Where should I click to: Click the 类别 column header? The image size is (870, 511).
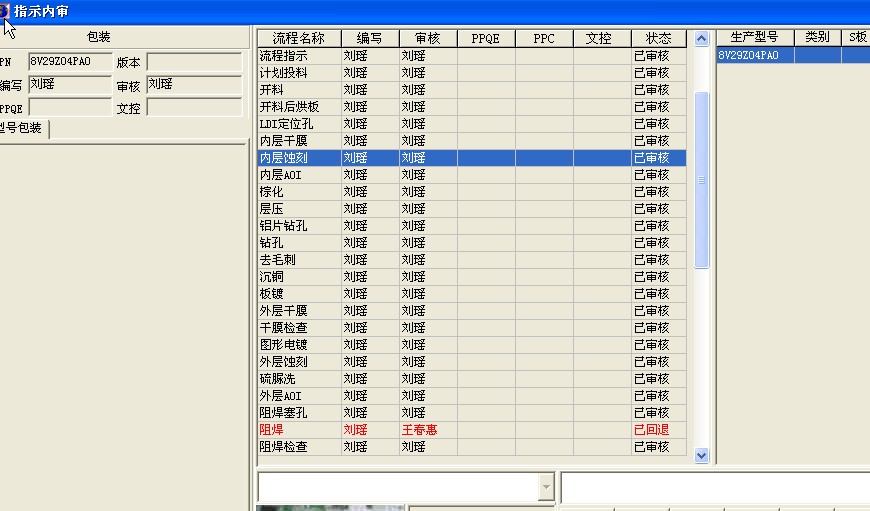tap(817, 37)
